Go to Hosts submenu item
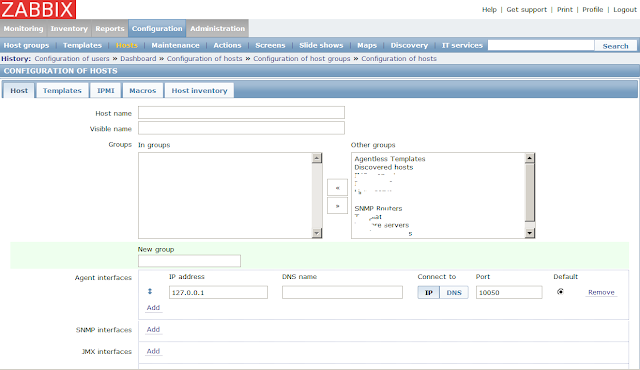 [127, 45]
